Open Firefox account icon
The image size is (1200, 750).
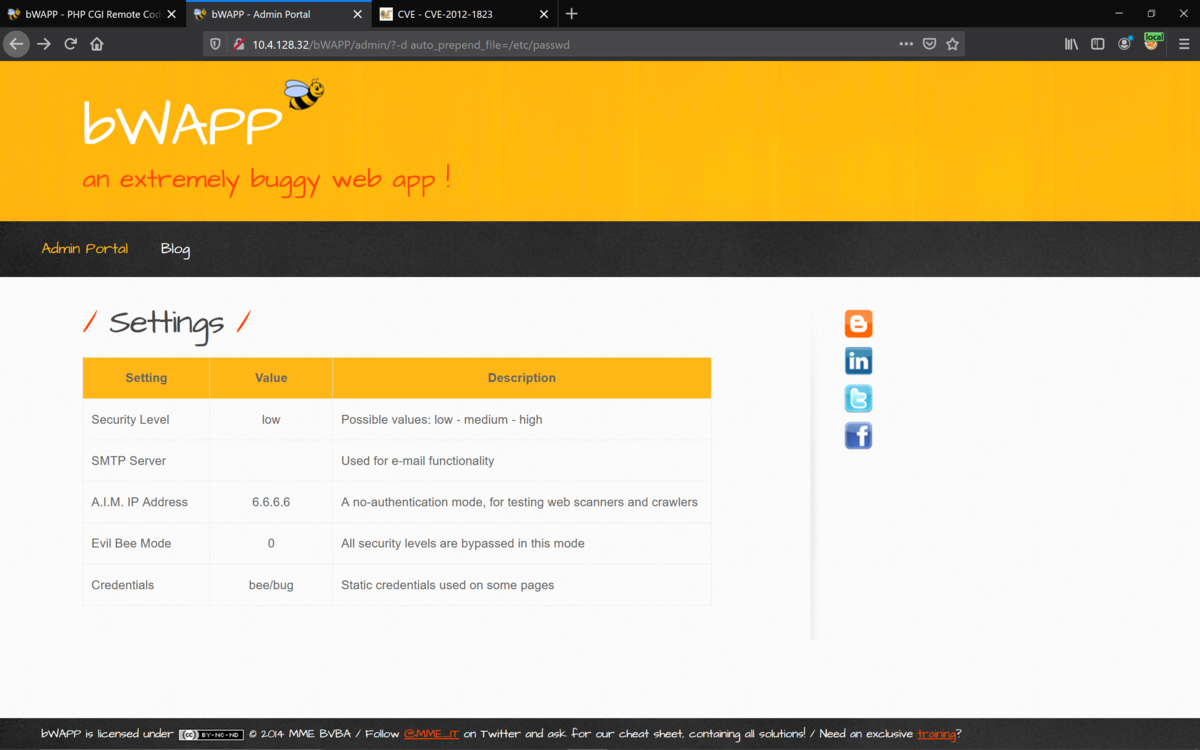pyautogui.click(x=1125, y=44)
